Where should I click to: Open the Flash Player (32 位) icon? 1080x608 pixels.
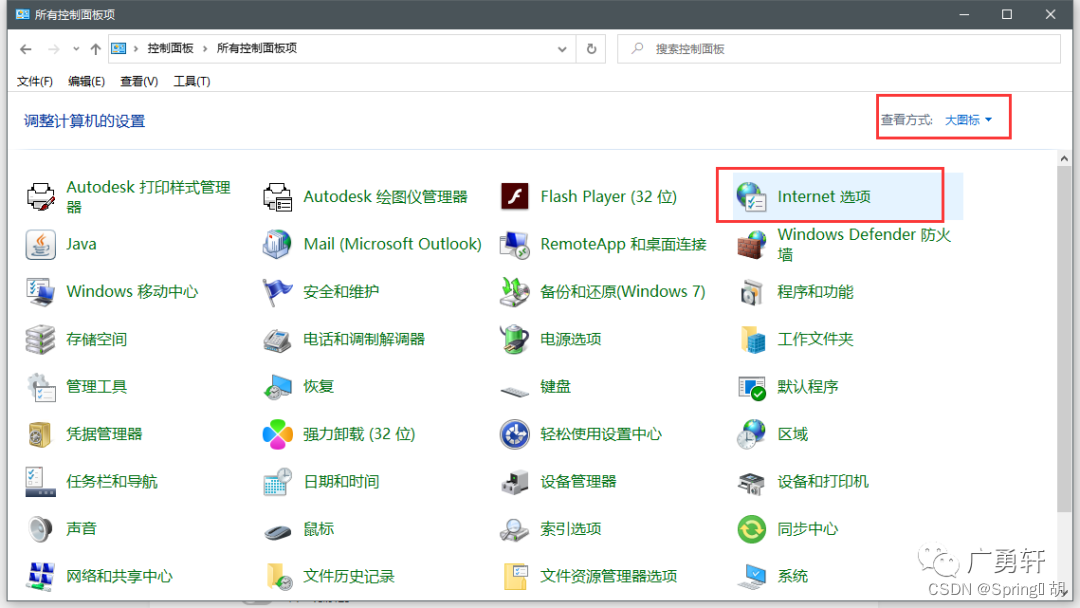(x=515, y=197)
